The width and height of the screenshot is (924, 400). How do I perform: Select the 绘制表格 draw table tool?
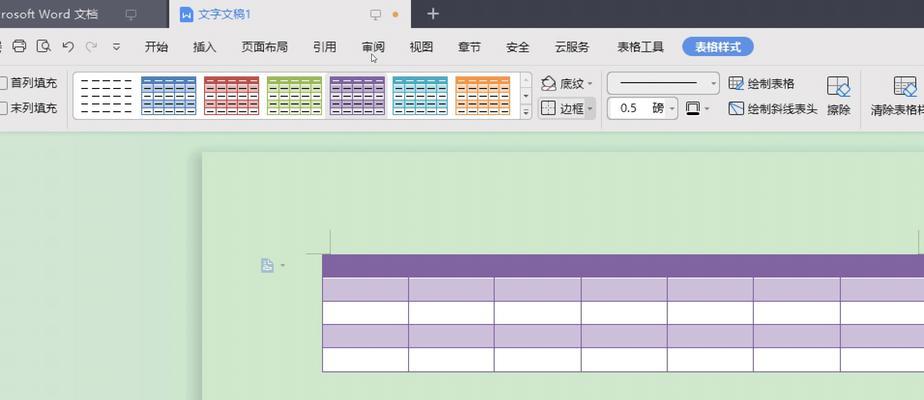(761, 84)
